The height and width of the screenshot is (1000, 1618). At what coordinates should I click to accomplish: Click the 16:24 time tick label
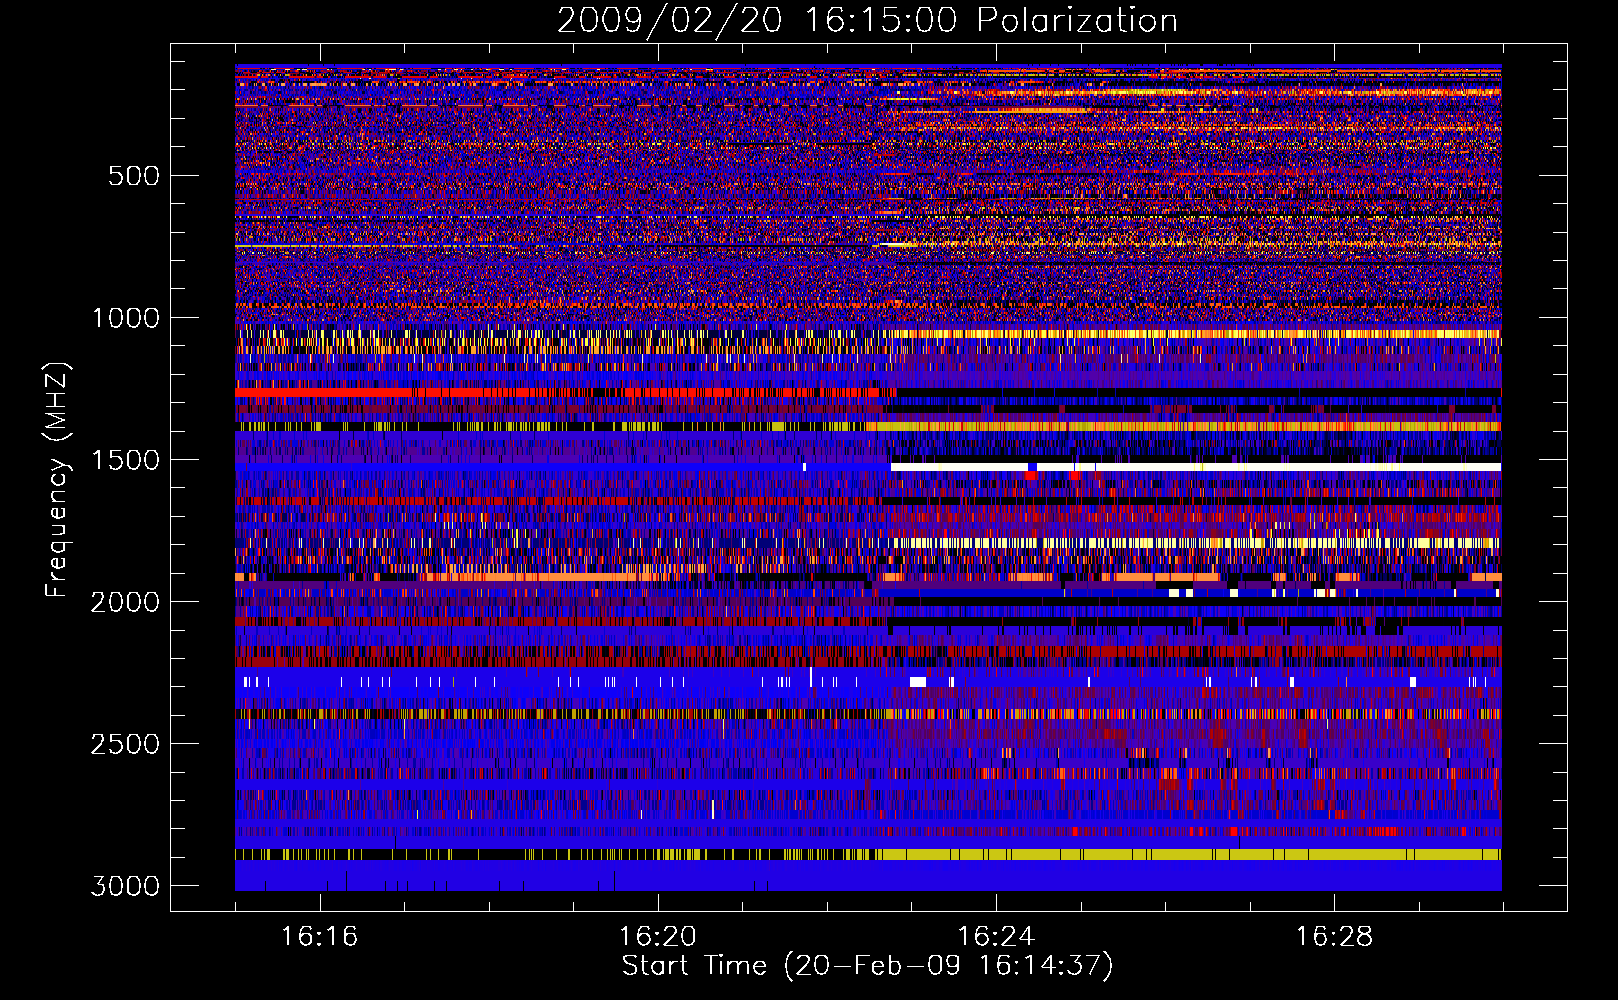[x=995, y=937]
